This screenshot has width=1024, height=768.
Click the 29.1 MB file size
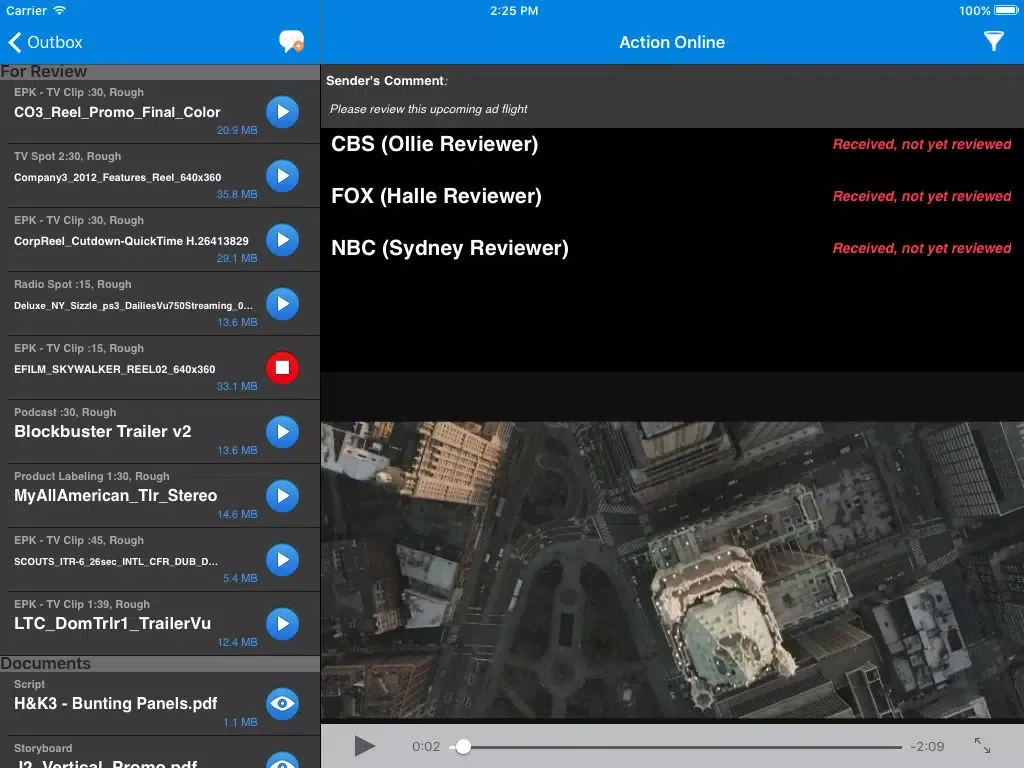237,258
